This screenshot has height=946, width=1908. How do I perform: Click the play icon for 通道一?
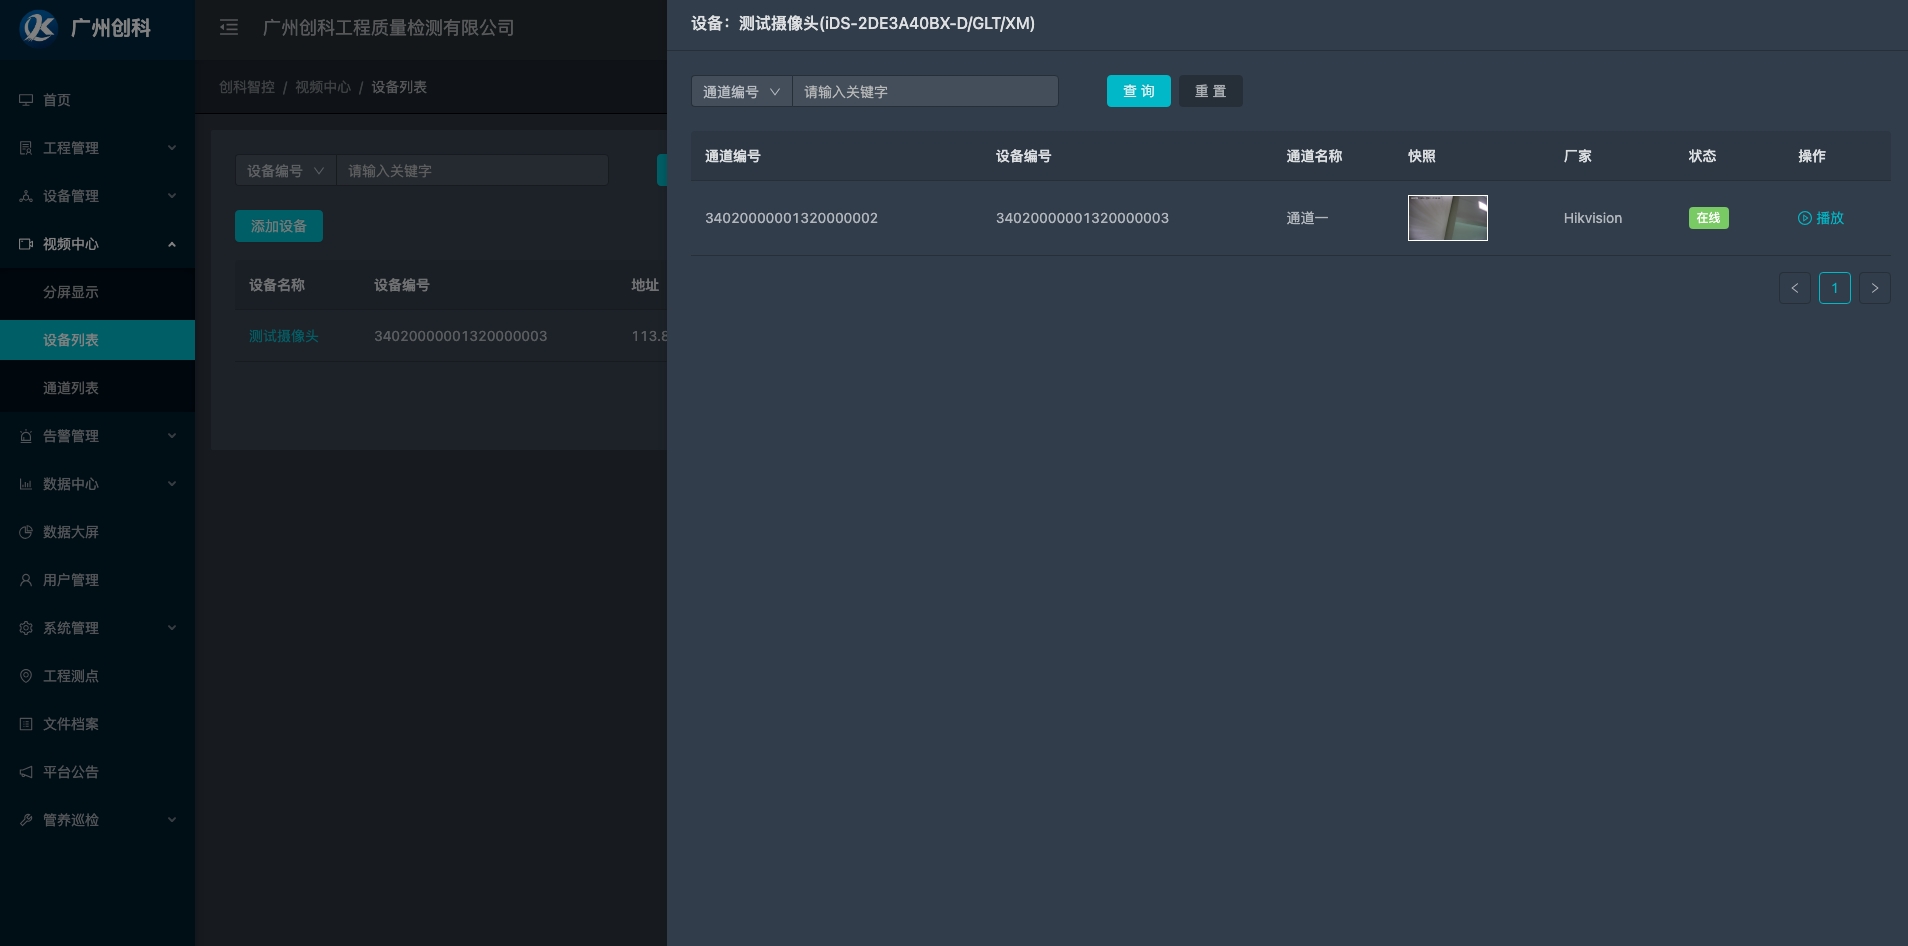(1805, 218)
